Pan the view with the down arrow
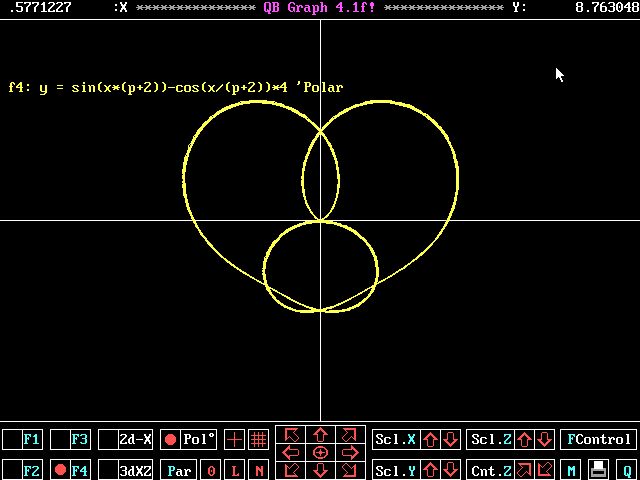This screenshot has width=640, height=480. click(320, 470)
